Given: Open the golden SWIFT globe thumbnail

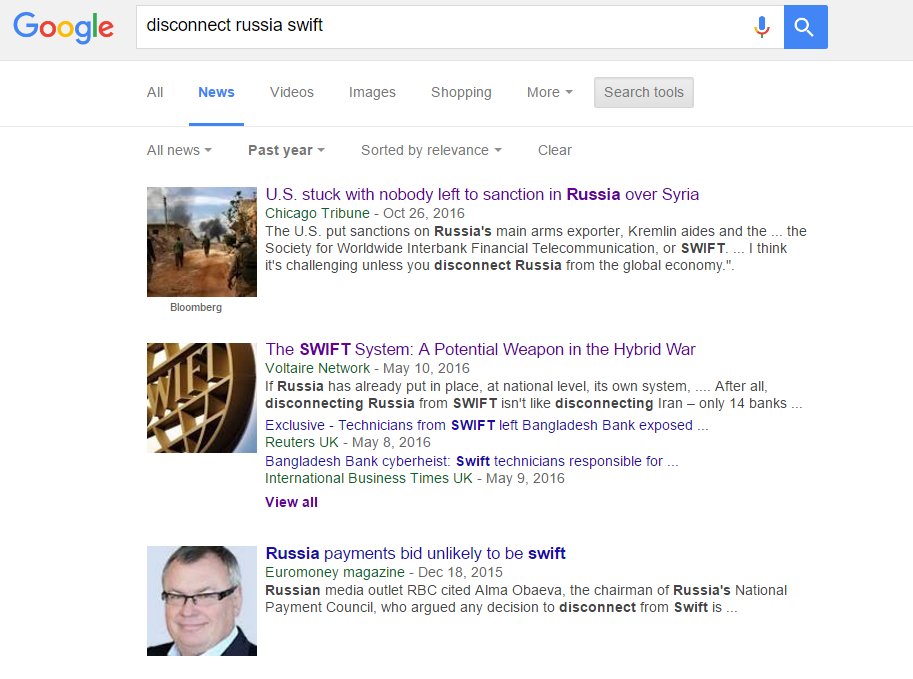Looking at the screenshot, I should [201, 398].
